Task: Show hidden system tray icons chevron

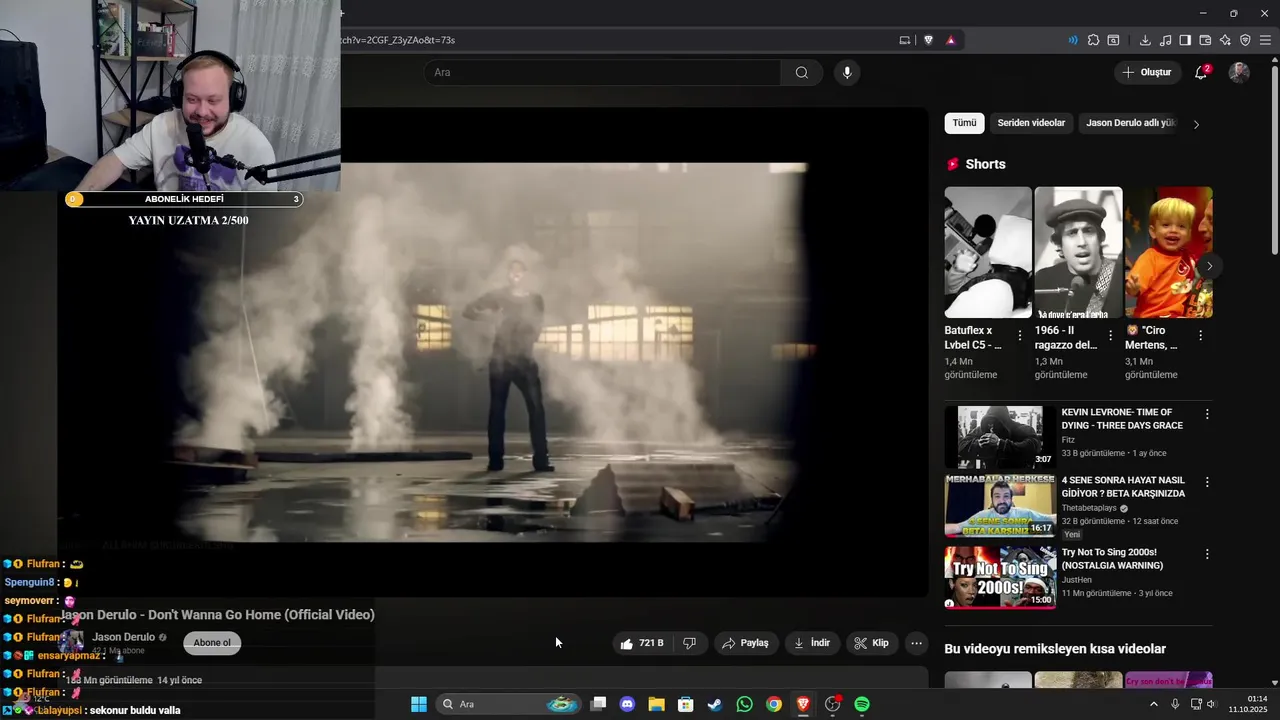Action: (1153, 704)
